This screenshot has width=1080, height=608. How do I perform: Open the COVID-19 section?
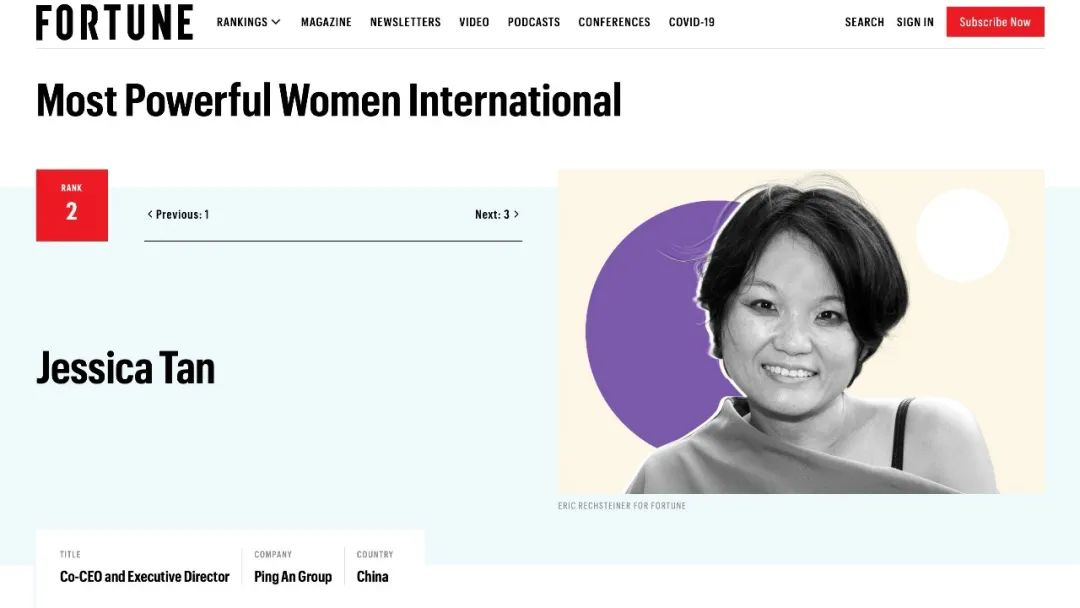point(692,22)
